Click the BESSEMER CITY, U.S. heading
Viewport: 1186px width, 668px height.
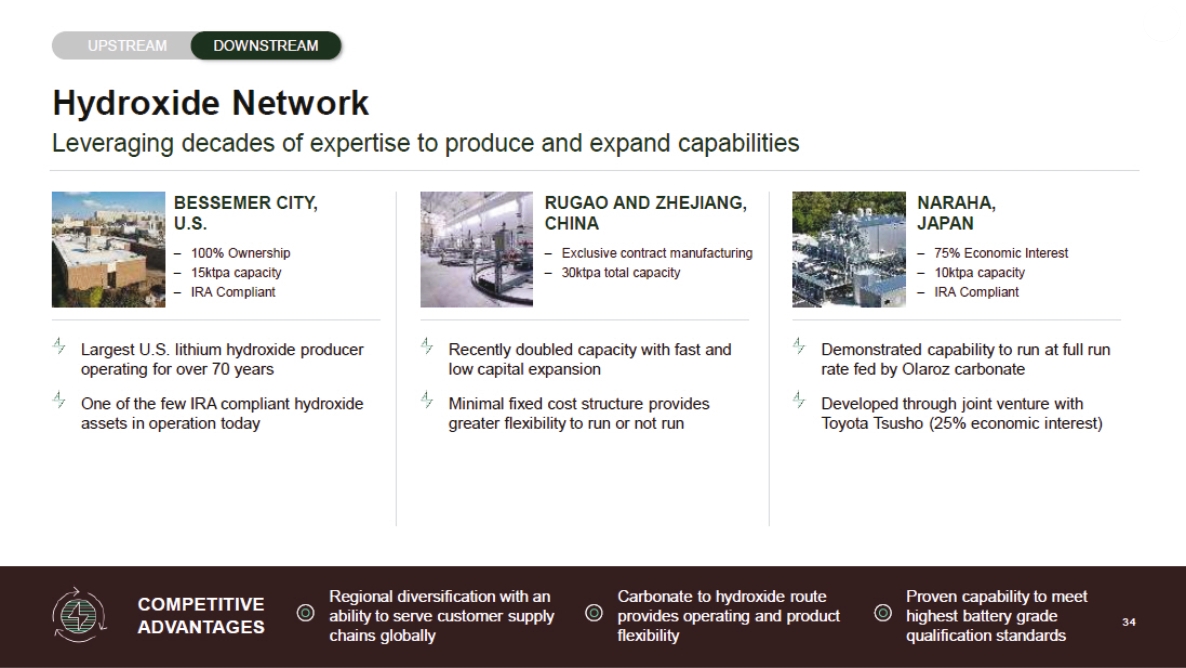point(246,213)
